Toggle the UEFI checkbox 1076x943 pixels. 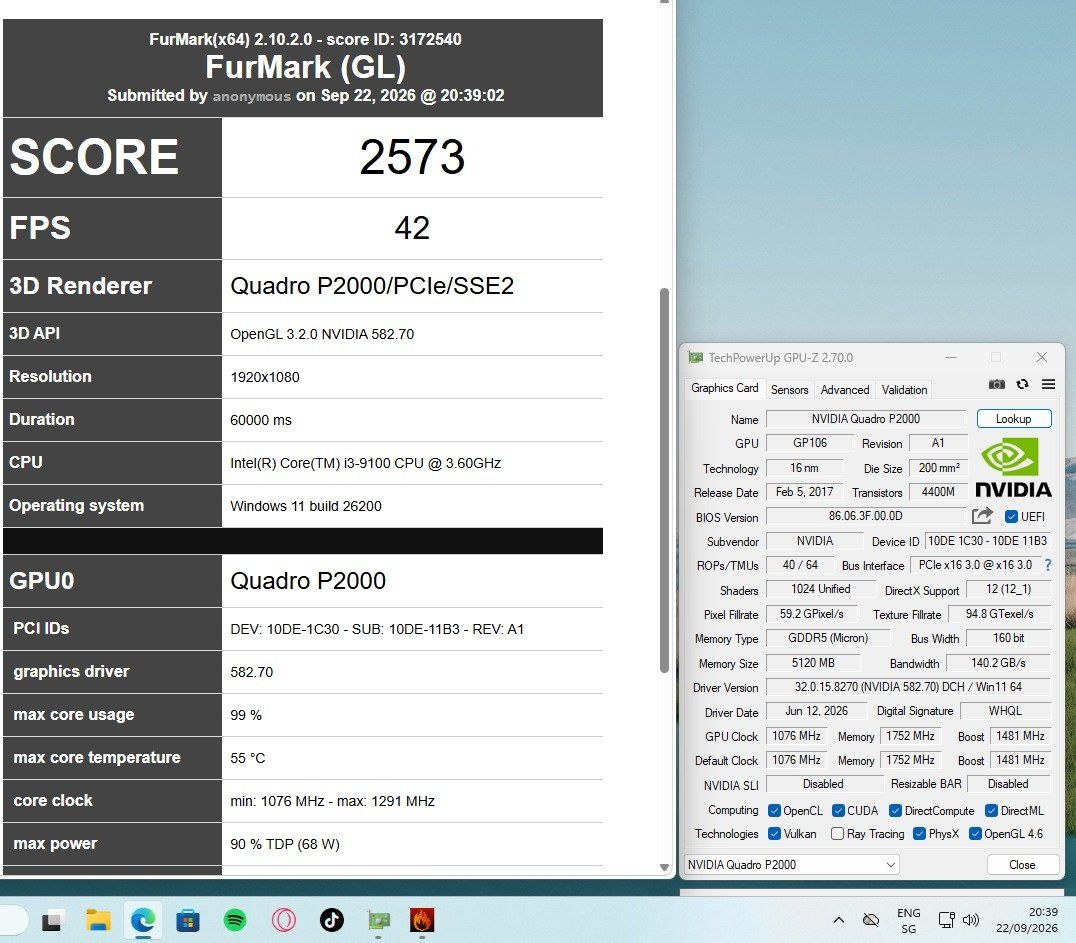point(1011,517)
